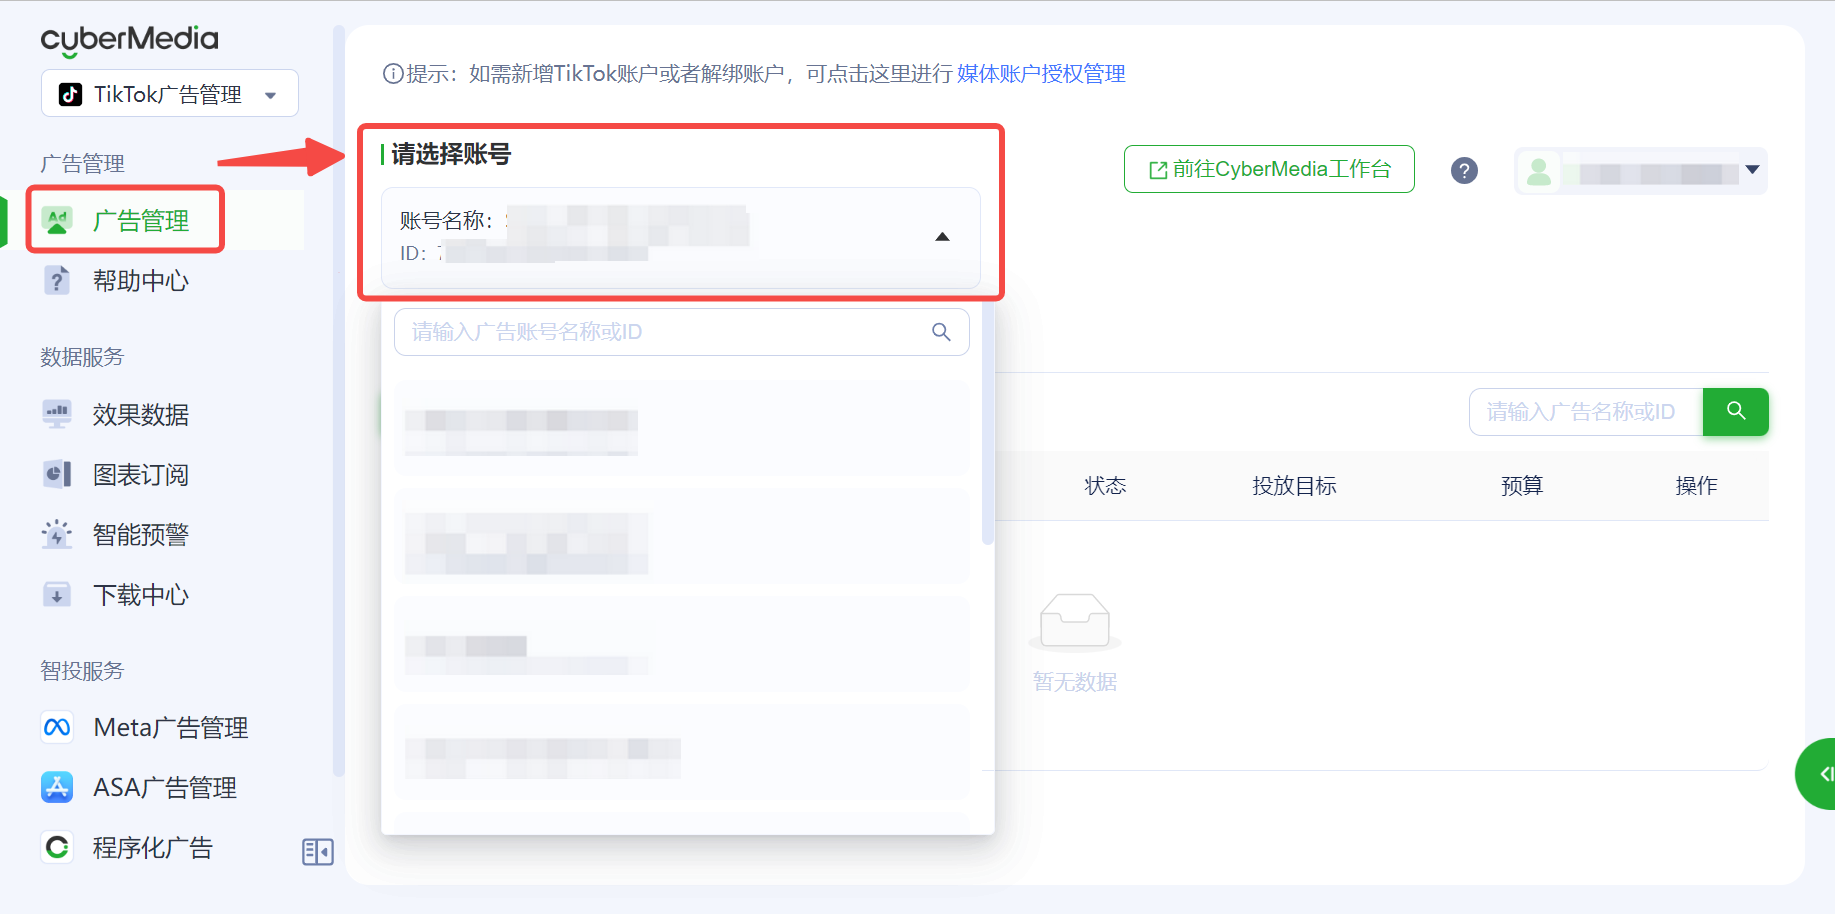
Task: Open ASA广告管理 from the sidebar
Action: (x=164, y=787)
